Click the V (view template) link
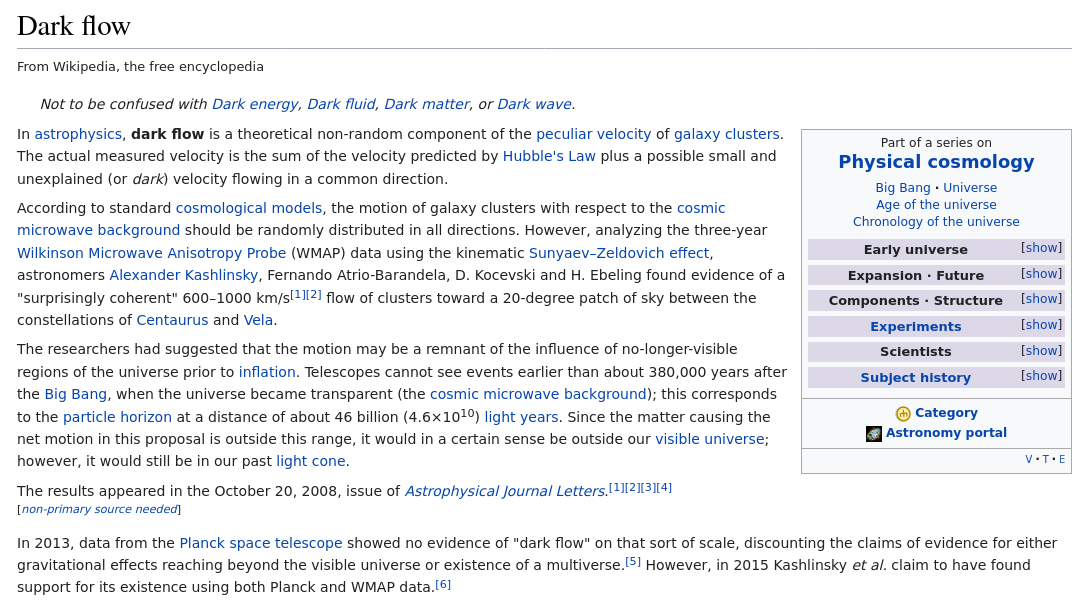This screenshot has width=1079, height=601. tap(1029, 459)
